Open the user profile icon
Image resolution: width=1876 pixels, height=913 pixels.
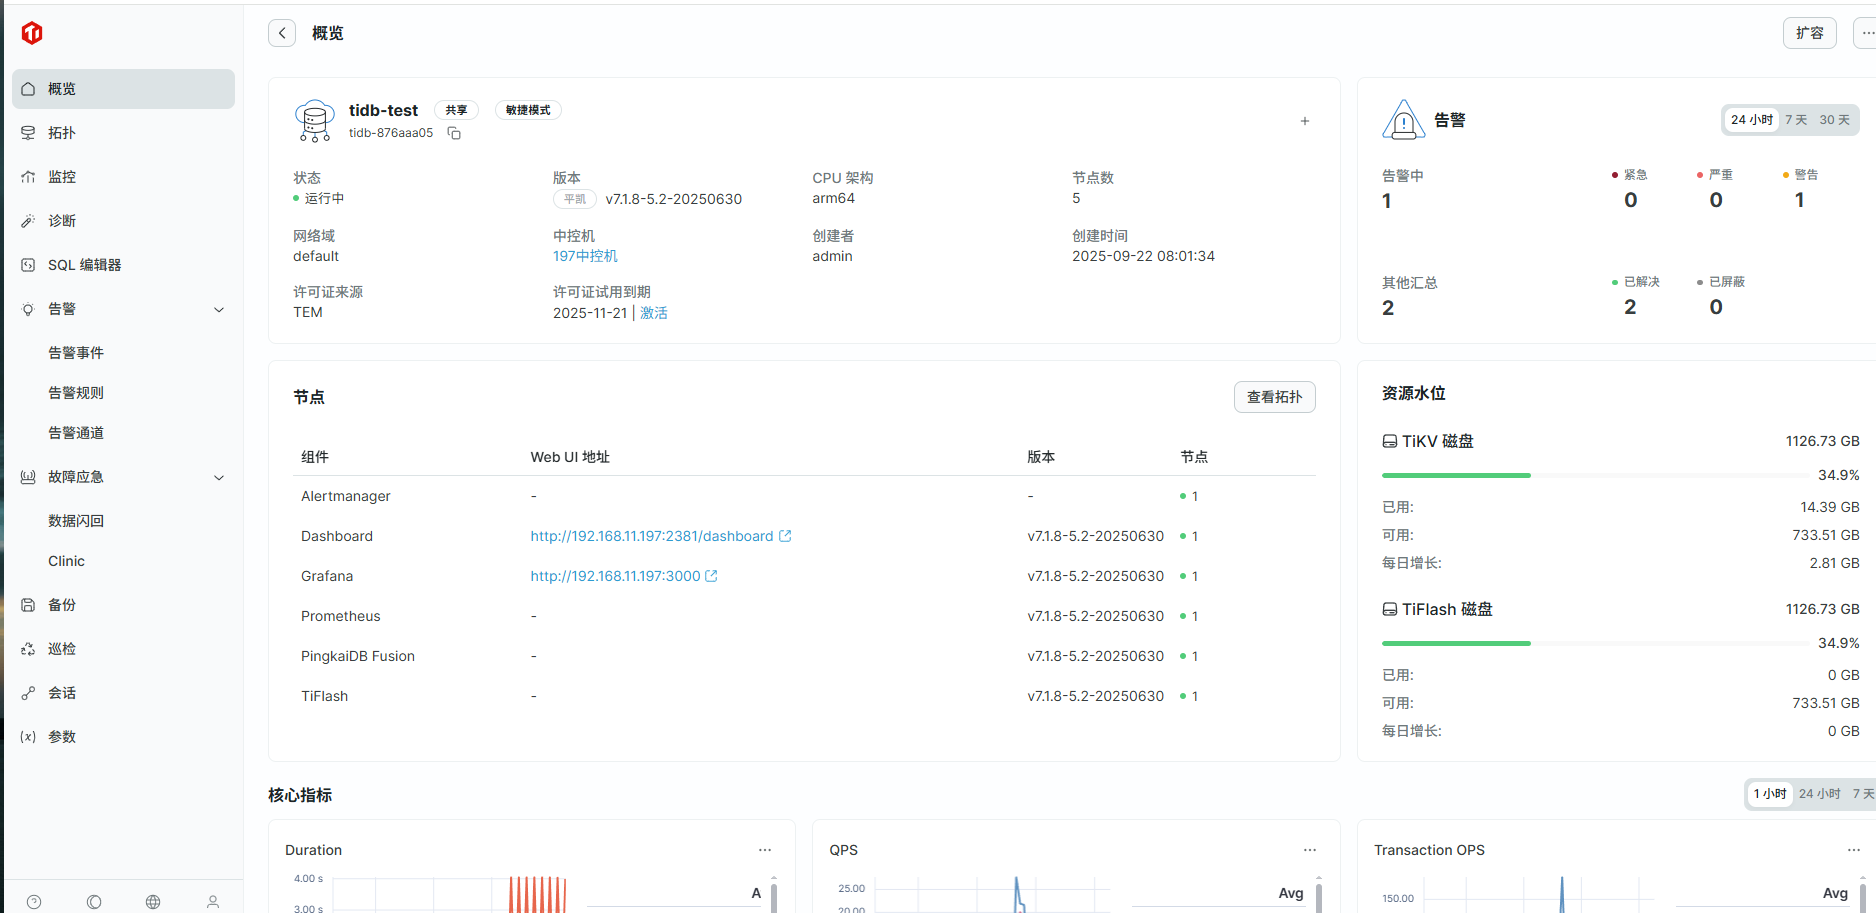[213, 901]
